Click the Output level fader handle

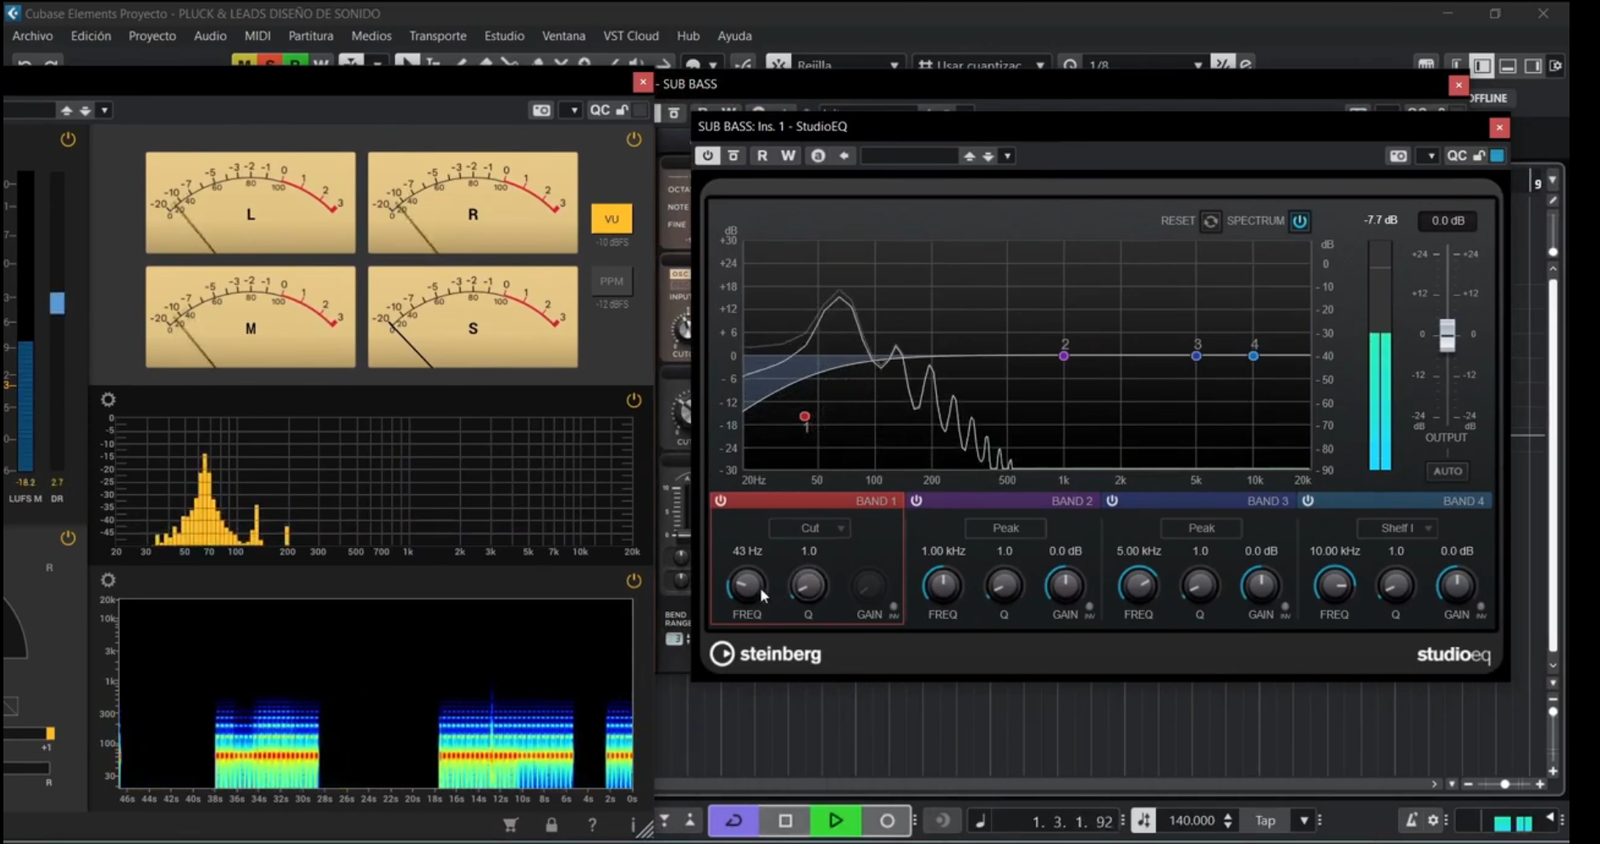click(x=1447, y=334)
